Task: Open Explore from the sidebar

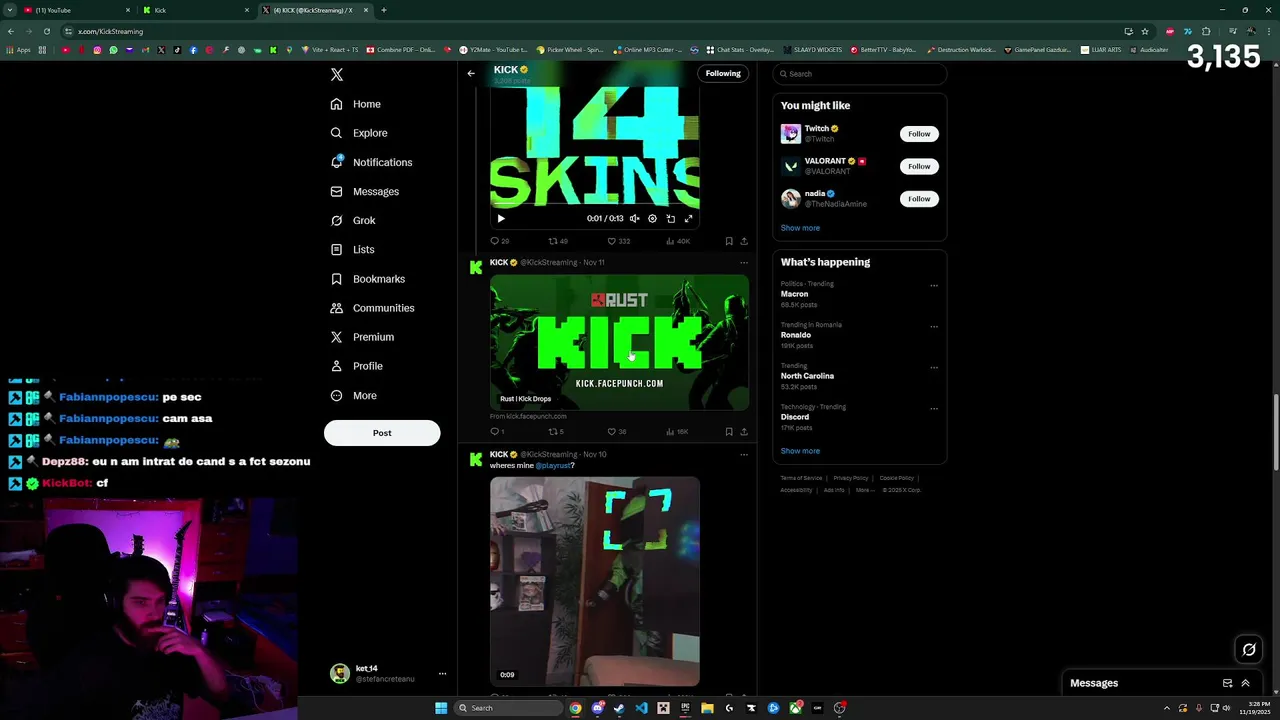Action: [359, 133]
